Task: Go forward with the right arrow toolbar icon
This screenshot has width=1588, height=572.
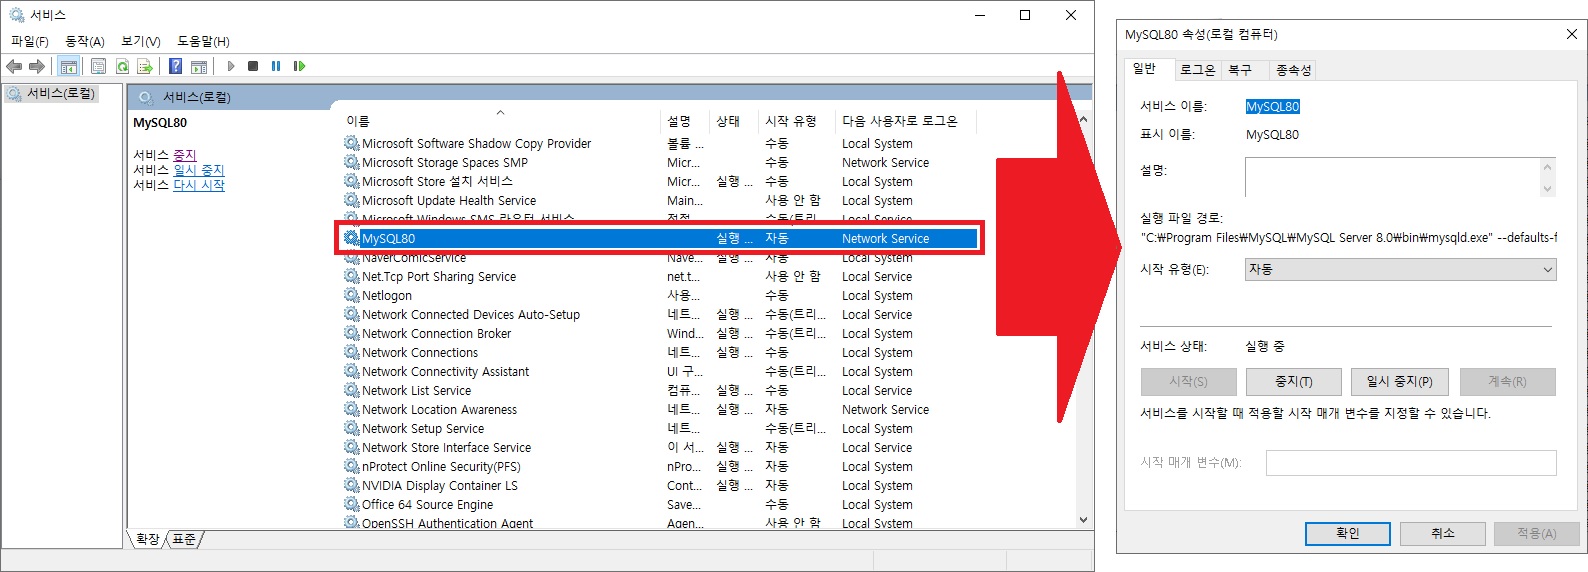Action: (37, 66)
